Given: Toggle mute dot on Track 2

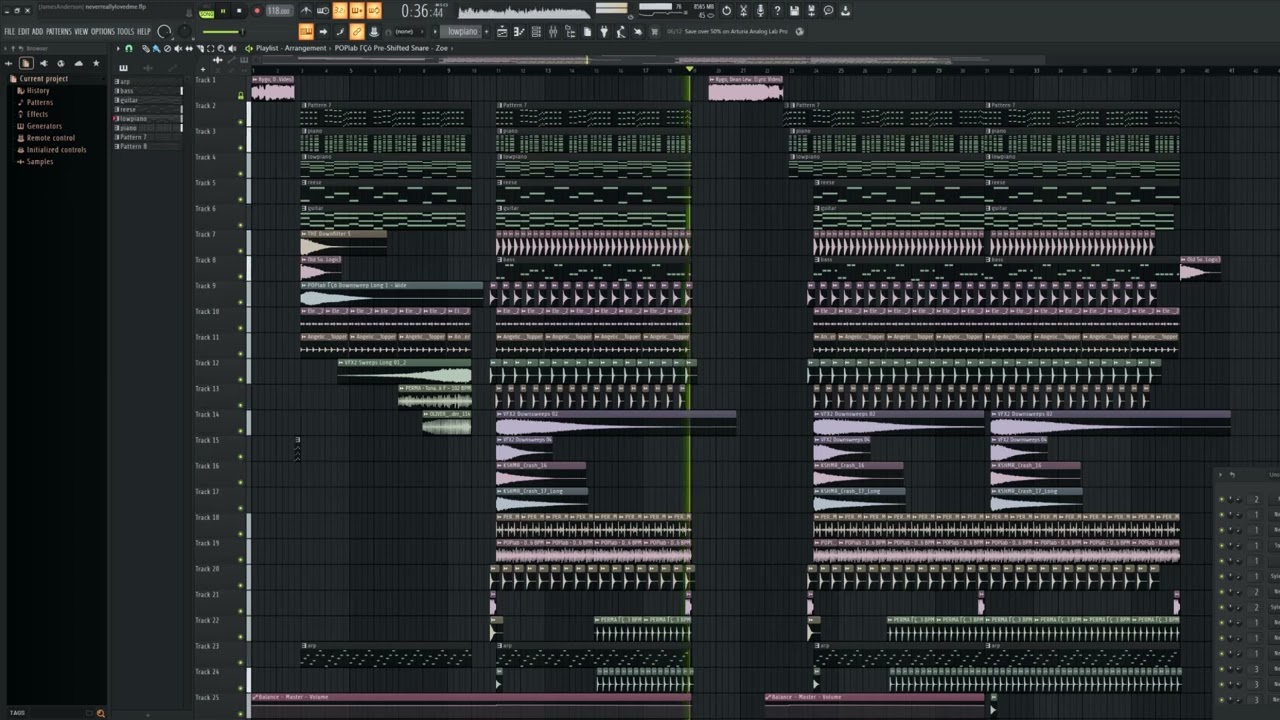Looking at the screenshot, I should pyautogui.click(x=240, y=122).
